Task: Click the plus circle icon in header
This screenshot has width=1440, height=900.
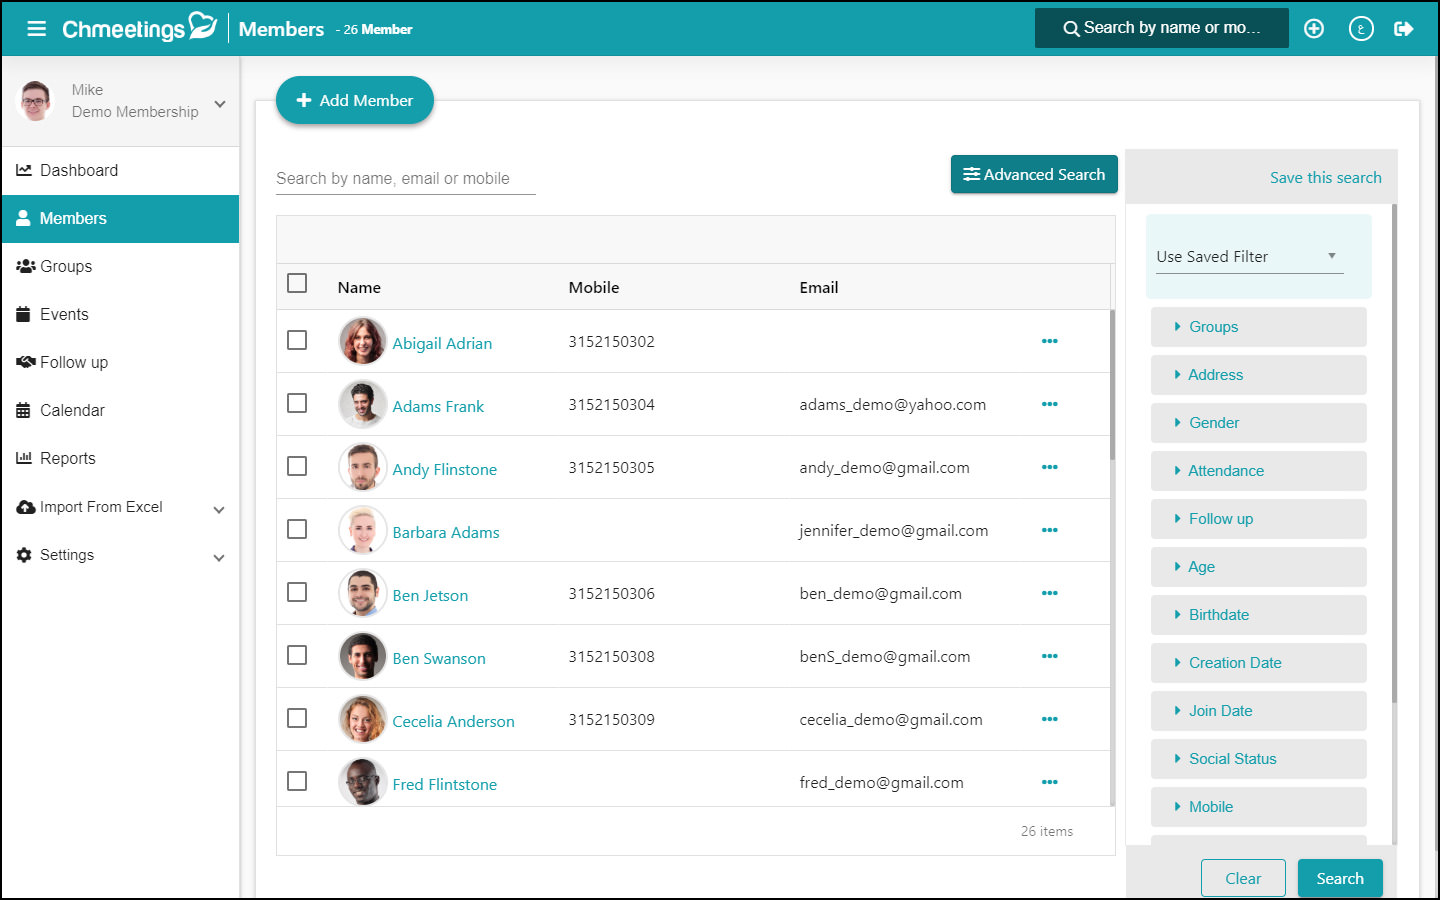Action: (1314, 29)
